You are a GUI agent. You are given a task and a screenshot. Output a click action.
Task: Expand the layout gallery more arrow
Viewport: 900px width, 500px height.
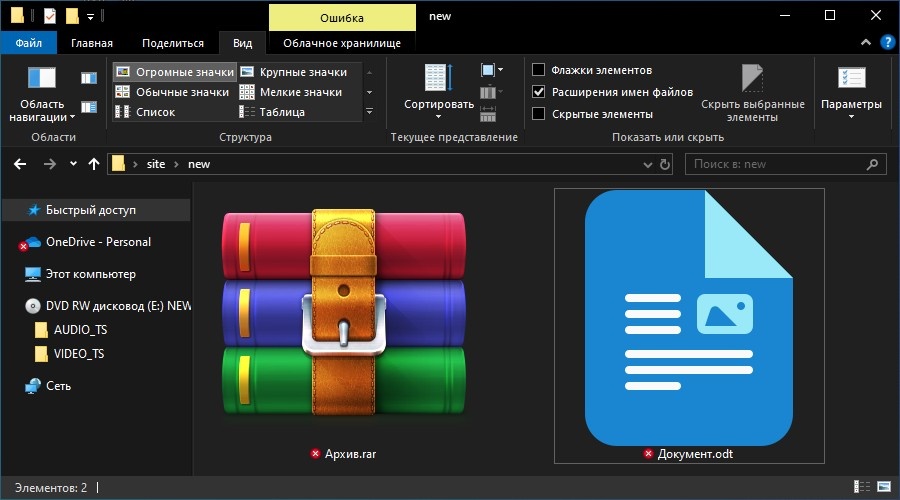tap(370, 111)
